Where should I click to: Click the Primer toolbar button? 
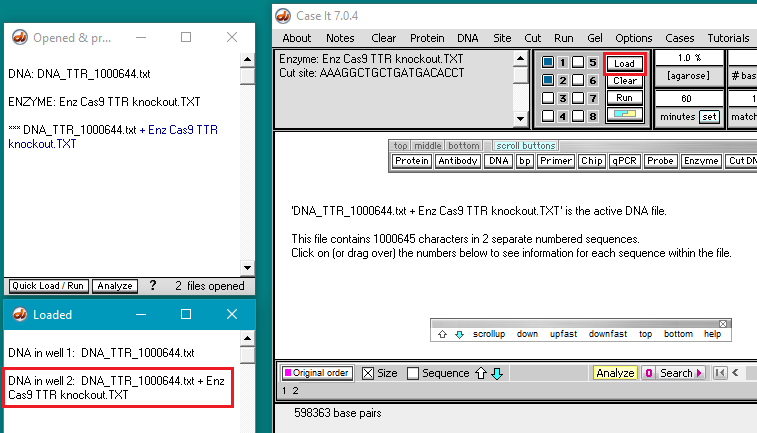coord(556,161)
